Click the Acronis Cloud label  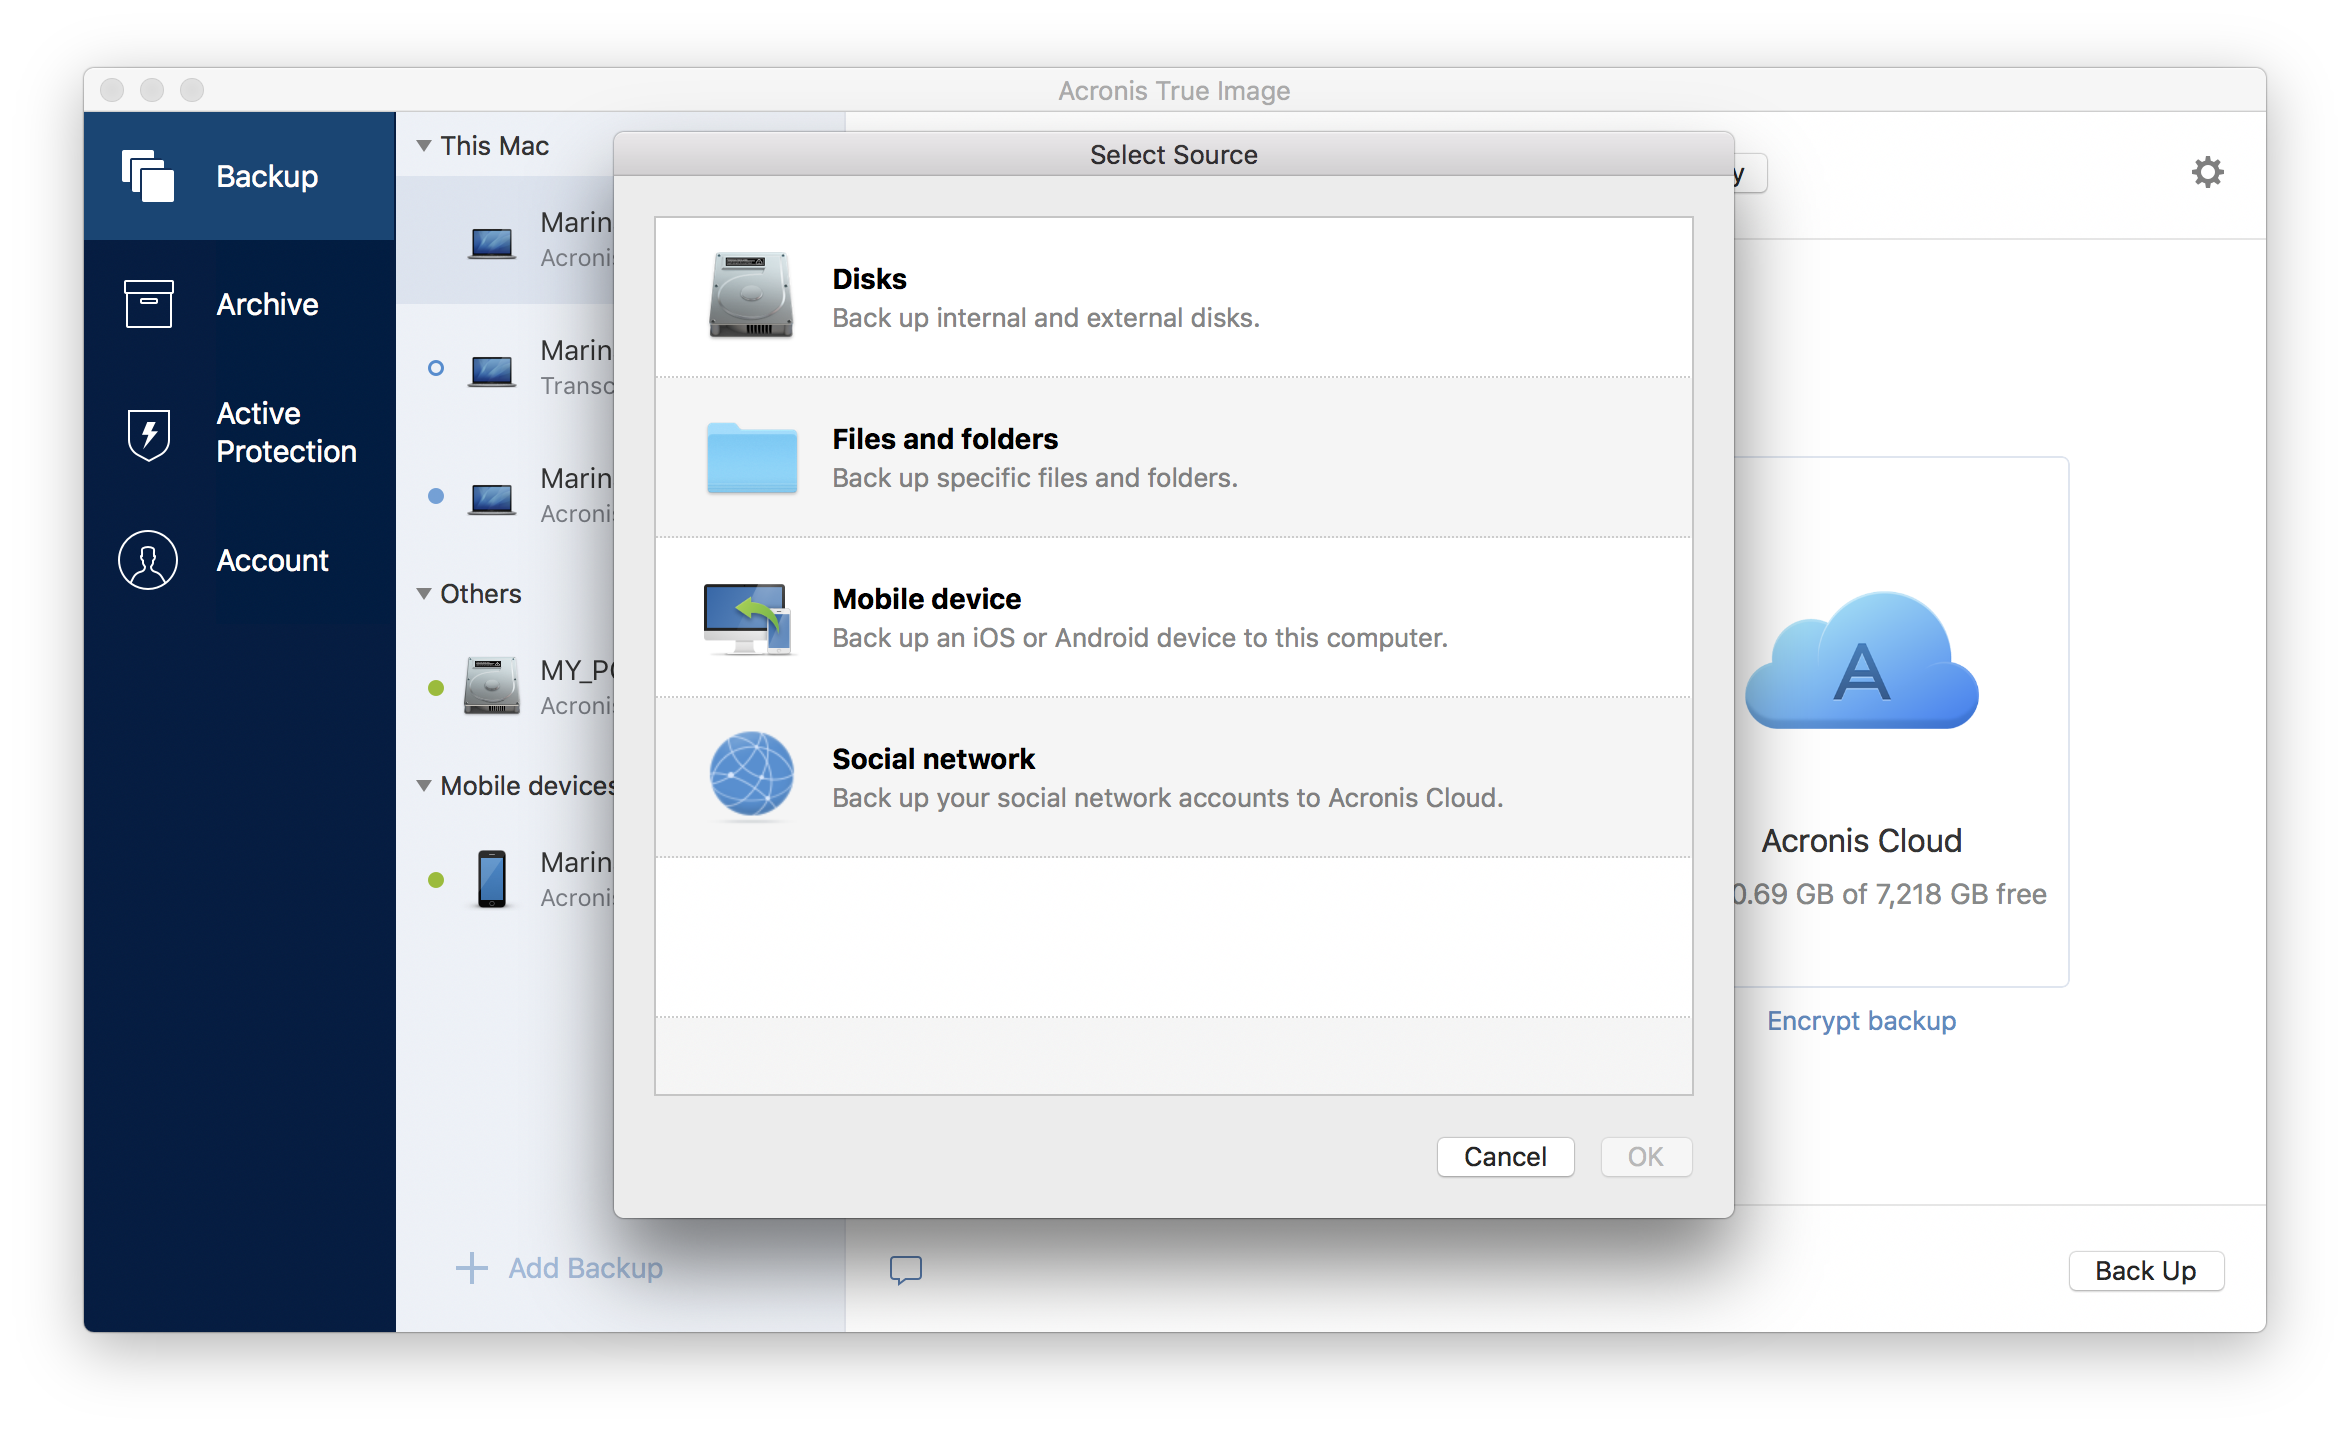[x=1861, y=841]
